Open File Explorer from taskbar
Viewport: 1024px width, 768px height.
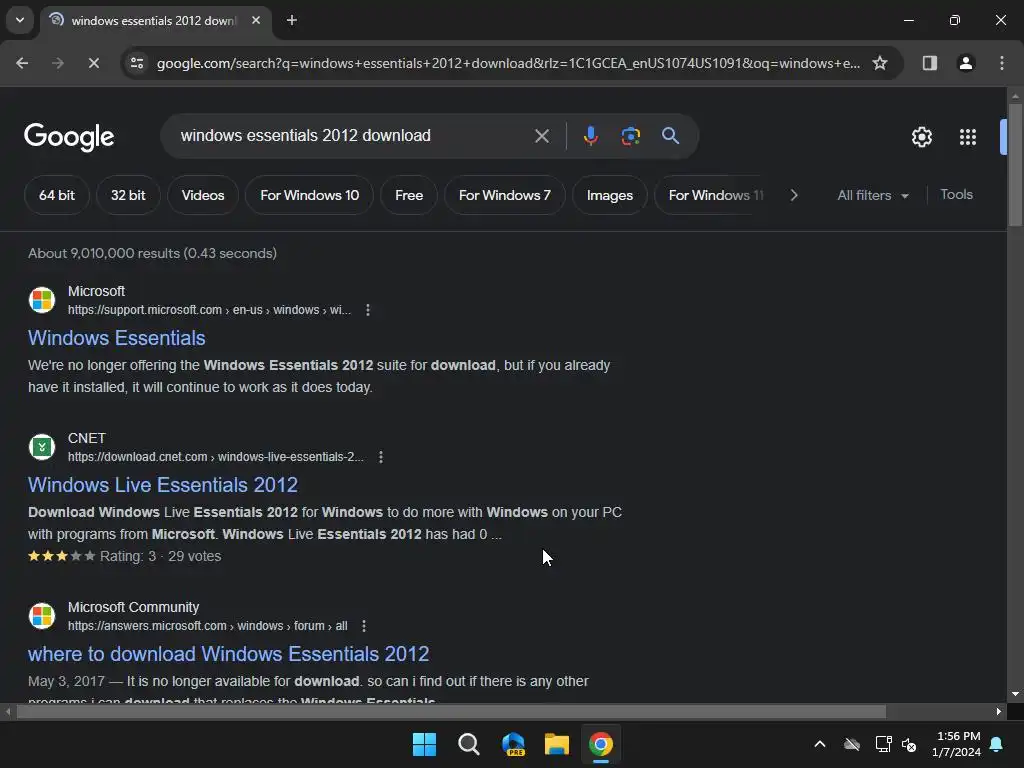click(x=557, y=744)
